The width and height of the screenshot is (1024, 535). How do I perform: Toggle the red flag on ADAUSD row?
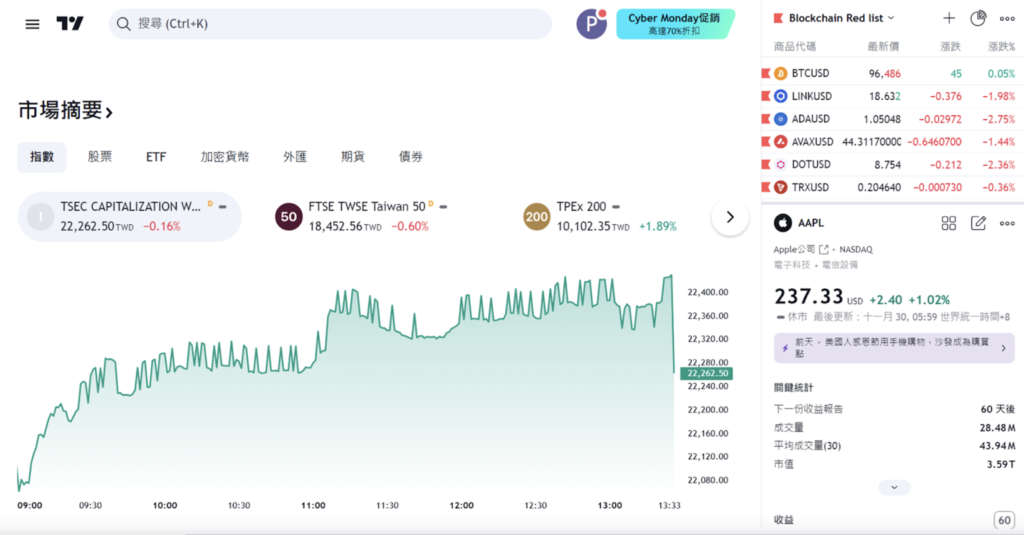[x=766, y=119]
